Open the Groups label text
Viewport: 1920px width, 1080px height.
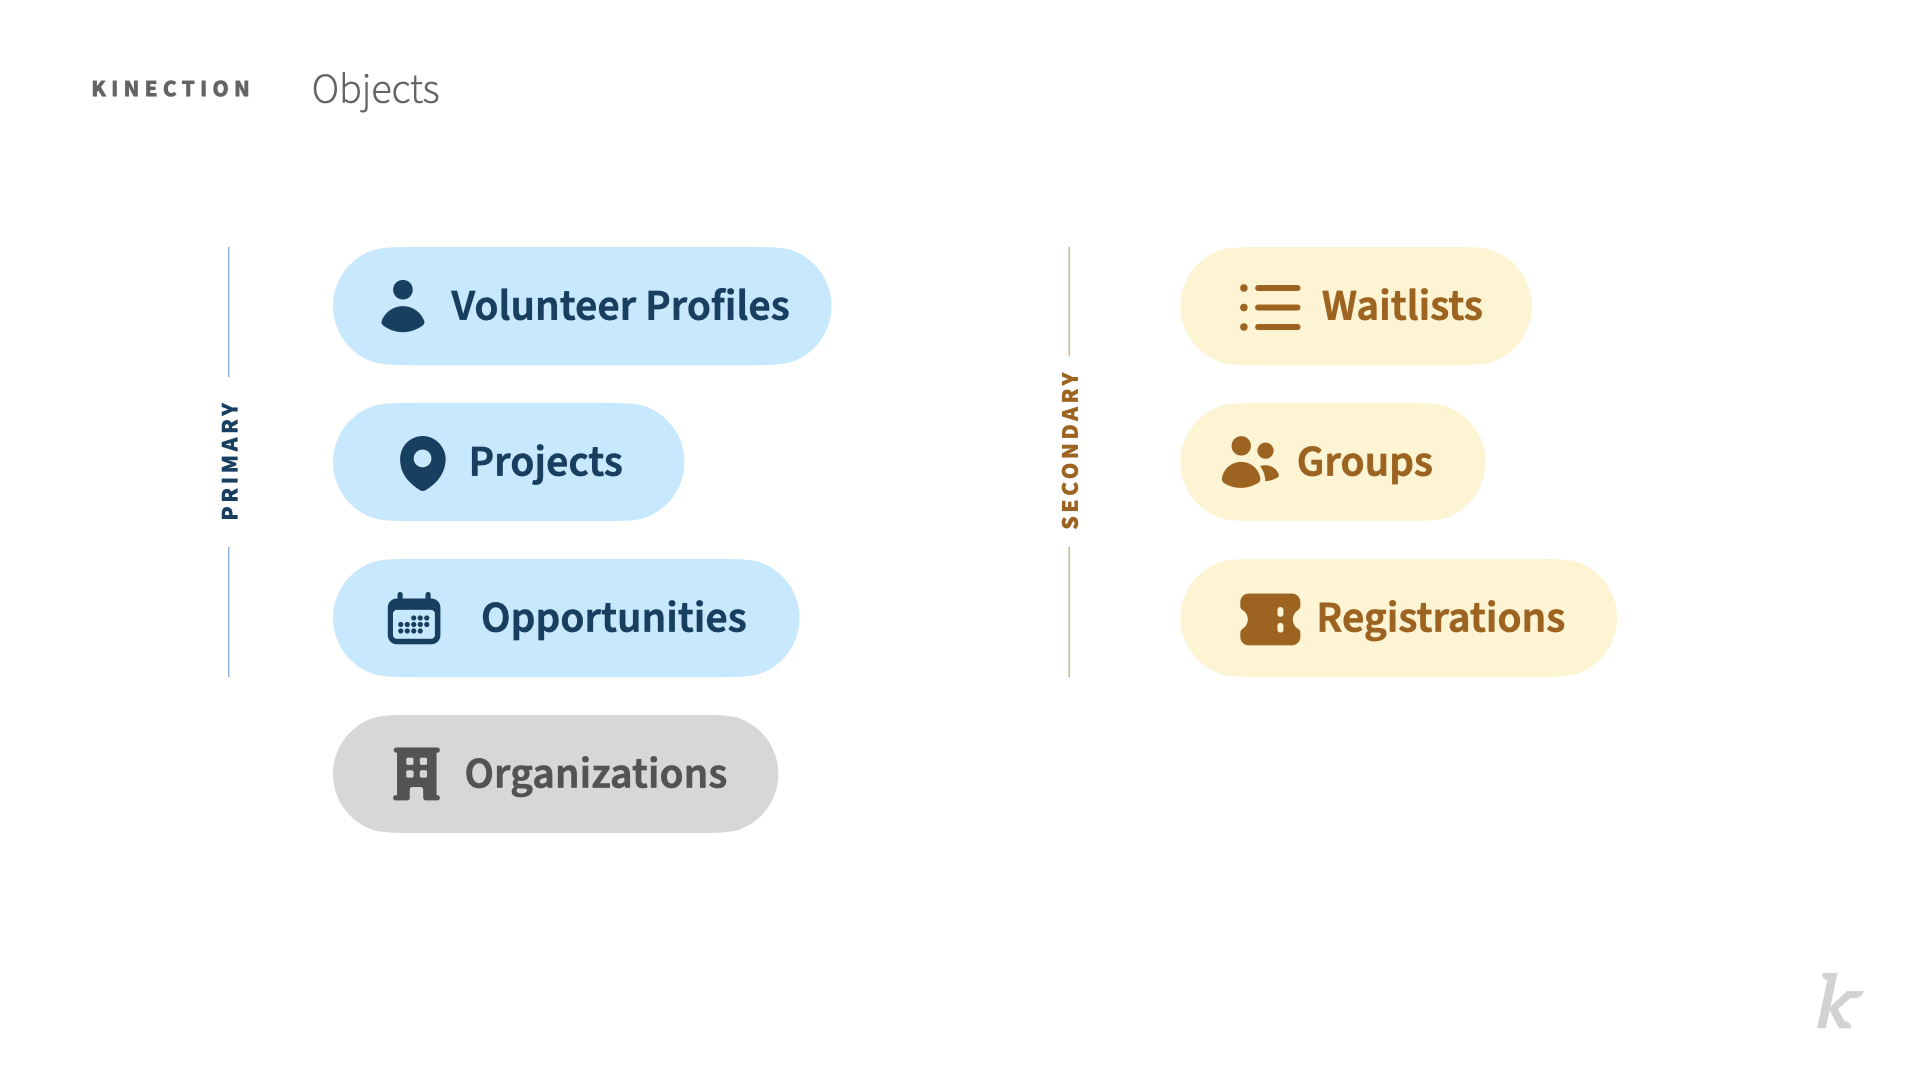[1365, 463]
